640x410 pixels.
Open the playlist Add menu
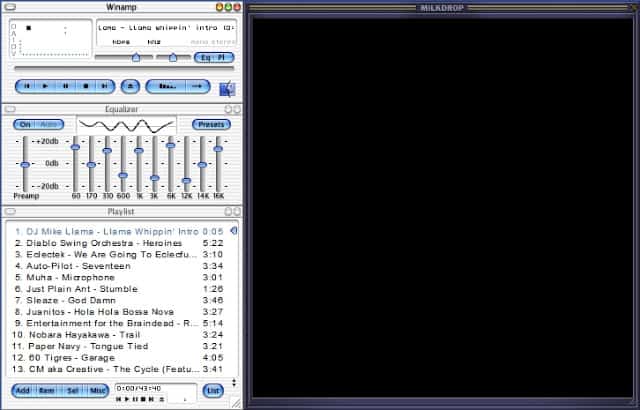(x=22, y=390)
